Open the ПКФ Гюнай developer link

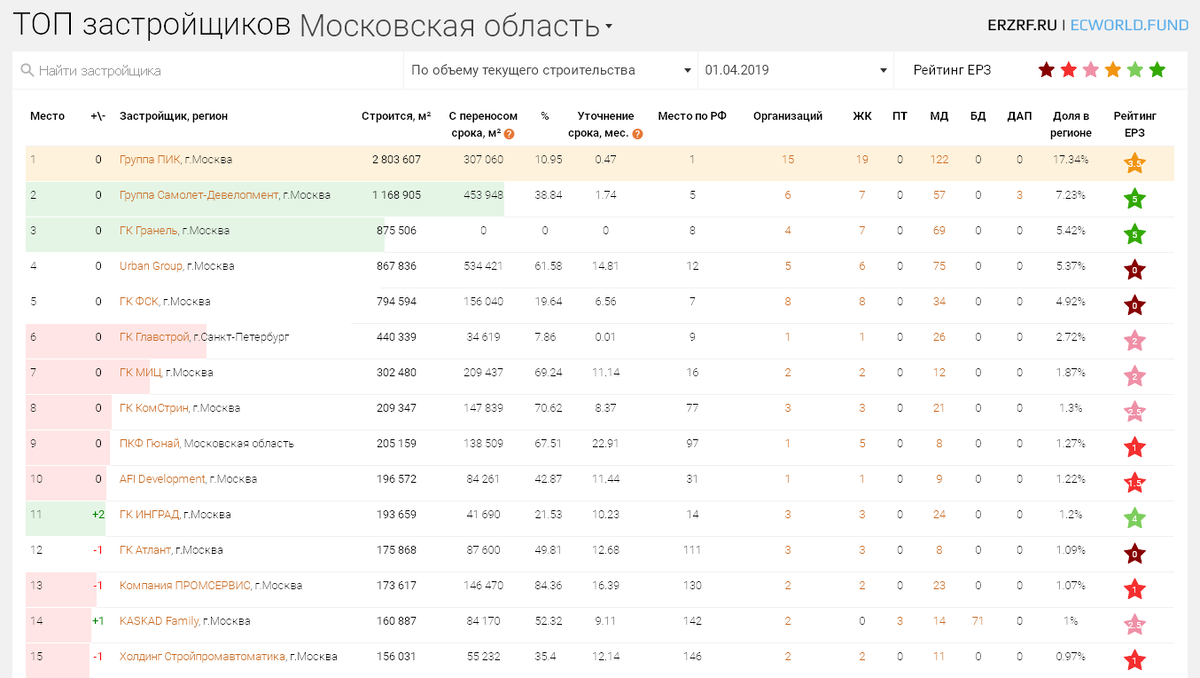(x=149, y=443)
